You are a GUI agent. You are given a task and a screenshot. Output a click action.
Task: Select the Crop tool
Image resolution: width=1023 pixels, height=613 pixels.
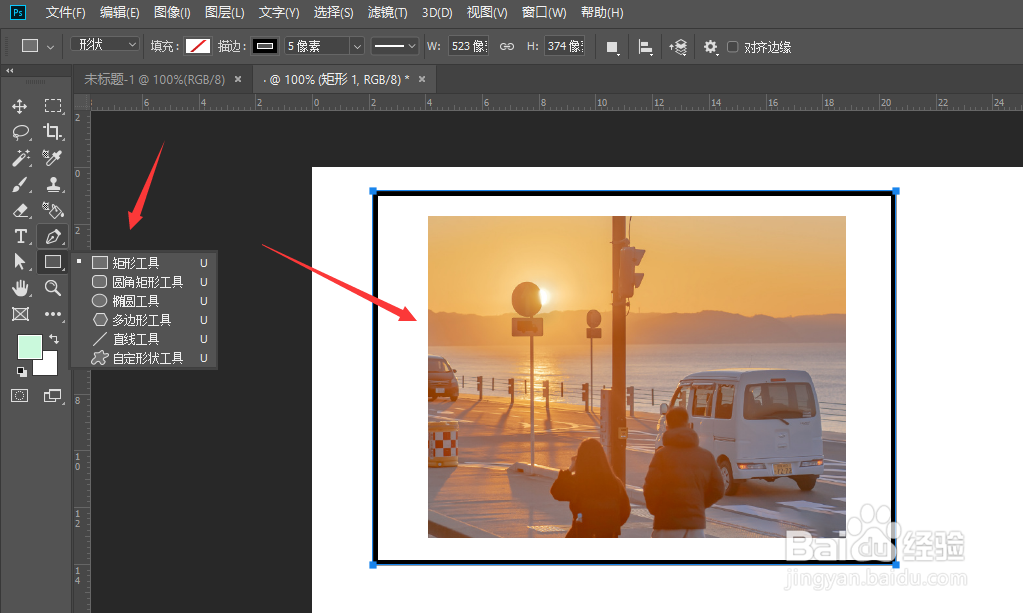(x=53, y=132)
